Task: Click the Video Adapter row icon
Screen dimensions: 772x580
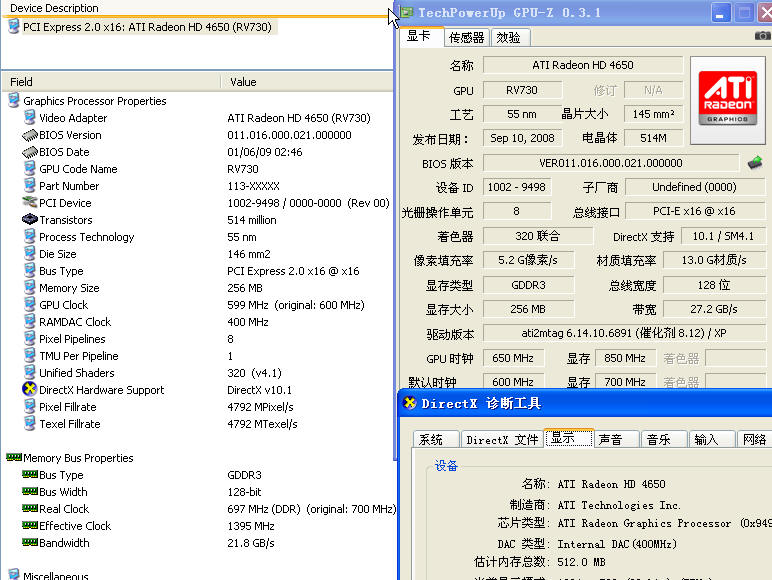Action: [30, 118]
